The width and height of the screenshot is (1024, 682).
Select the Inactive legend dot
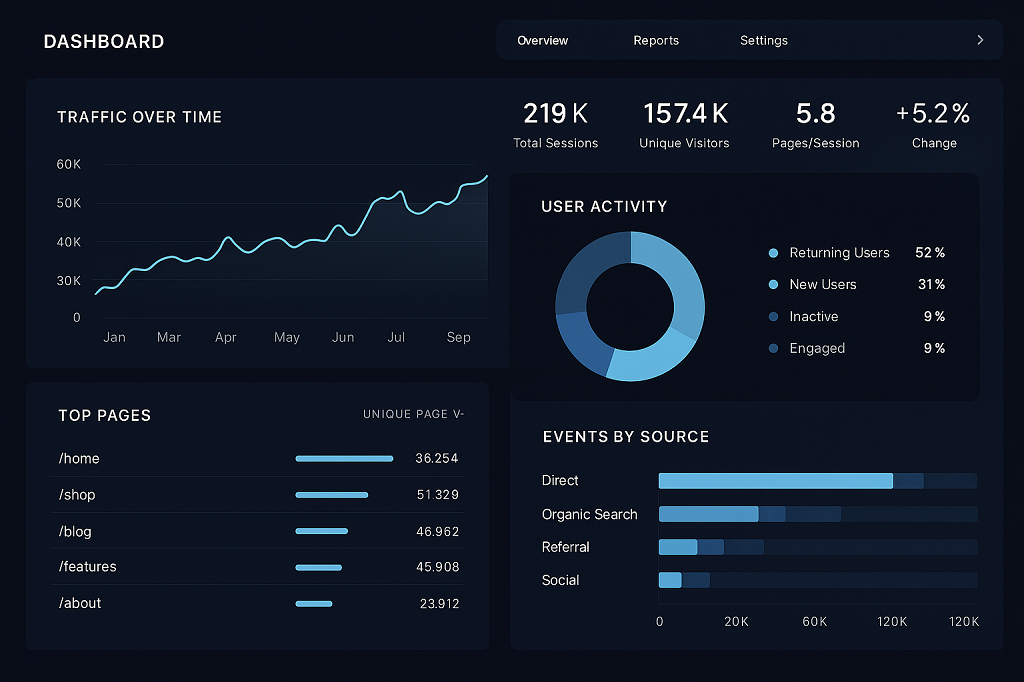click(773, 317)
